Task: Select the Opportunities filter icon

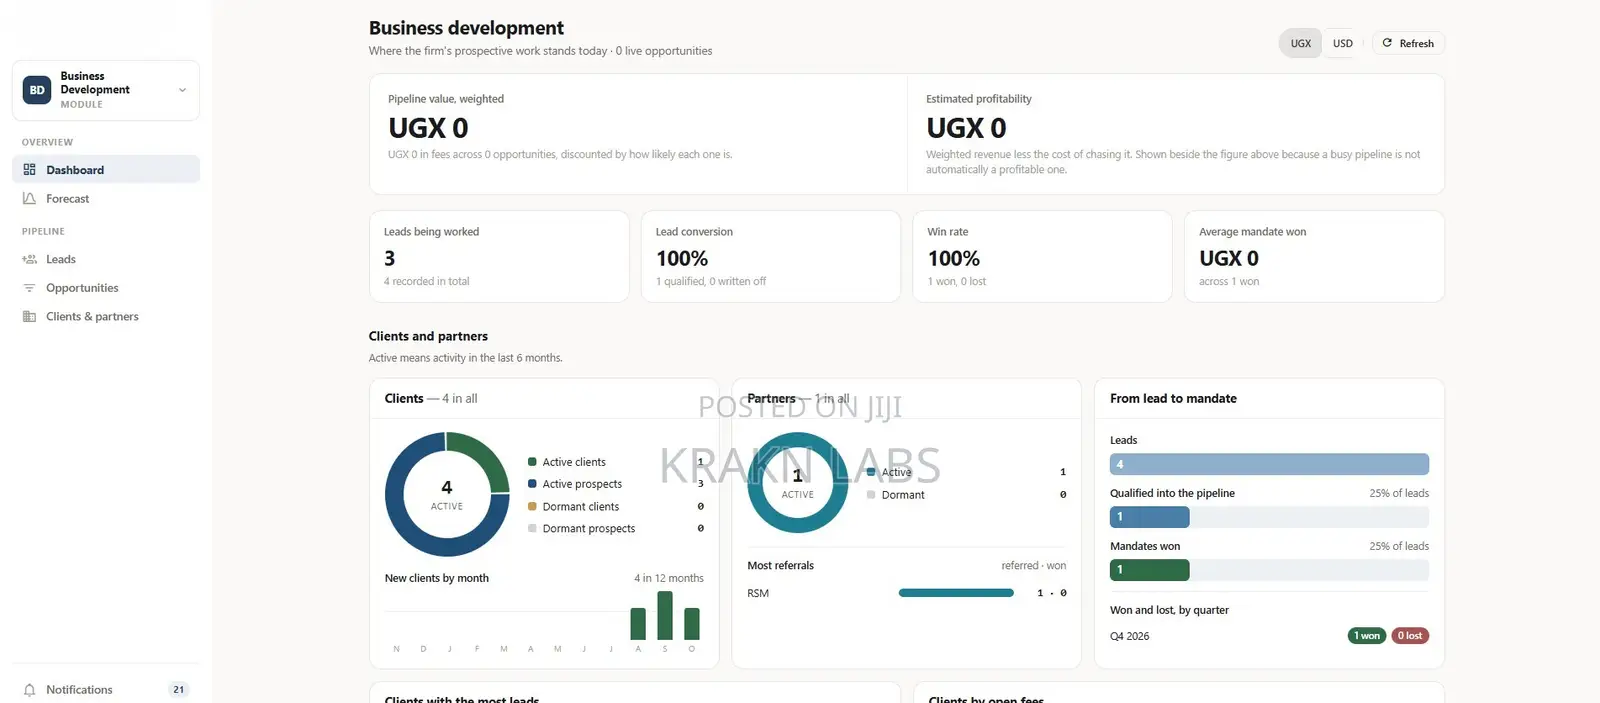Action: 29,288
